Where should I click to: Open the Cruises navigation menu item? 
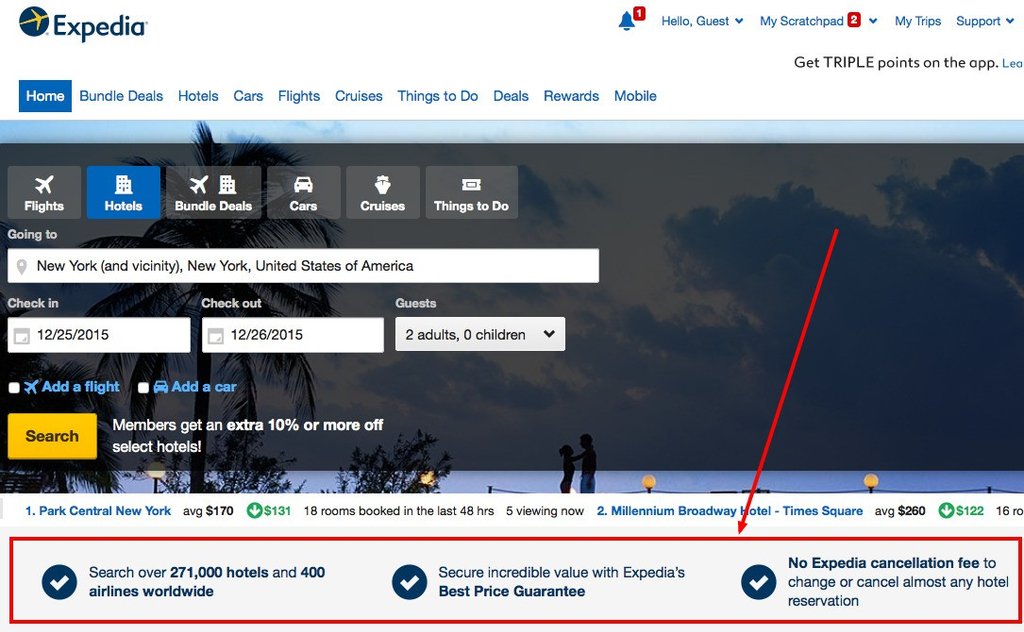click(359, 96)
